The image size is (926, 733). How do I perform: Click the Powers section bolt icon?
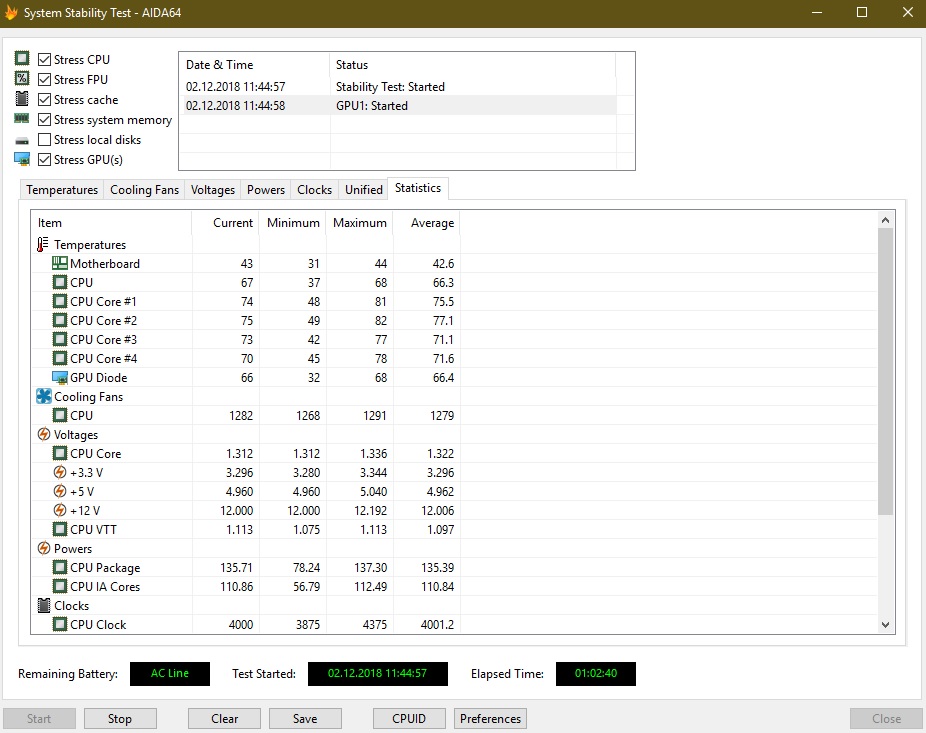(x=44, y=548)
